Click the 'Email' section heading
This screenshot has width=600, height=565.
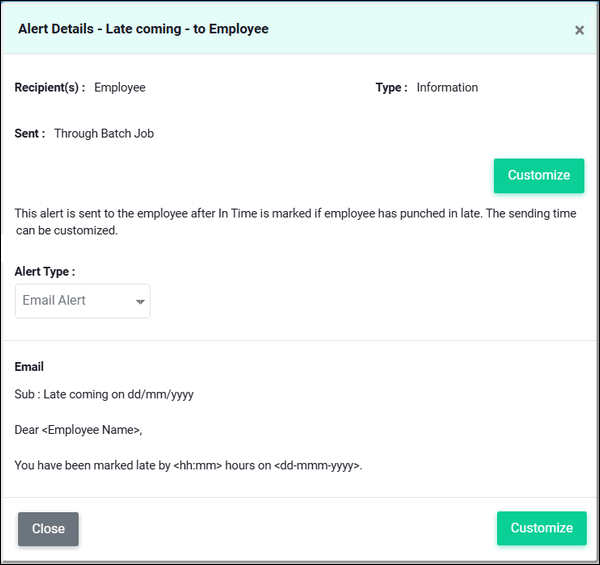29,367
